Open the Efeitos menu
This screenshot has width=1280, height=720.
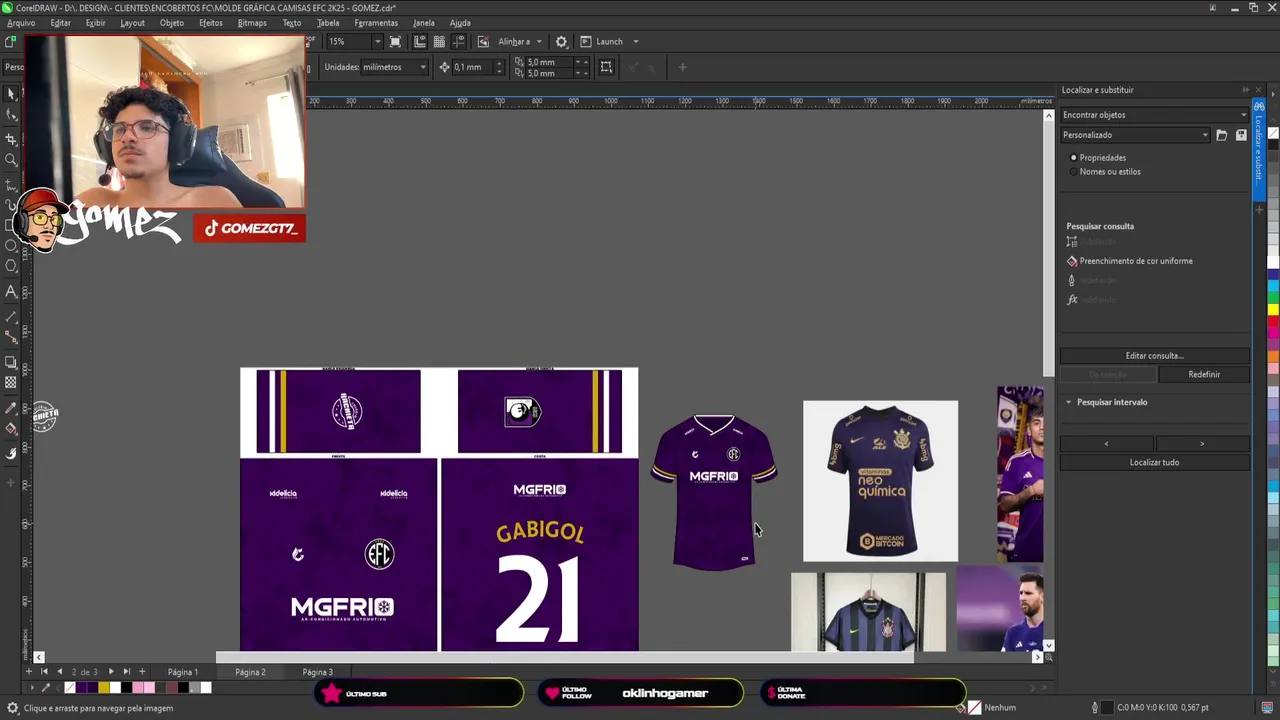(x=210, y=23)
